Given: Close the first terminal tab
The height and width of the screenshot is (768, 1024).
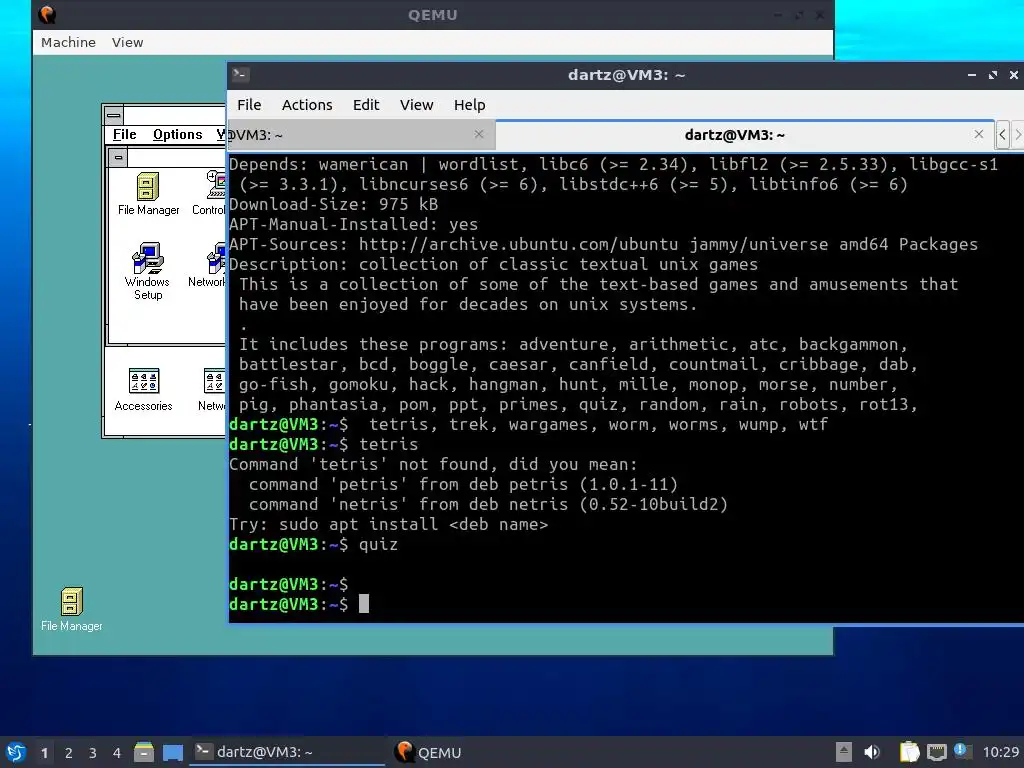Looking at the screenshot, I should tap(479, 135).
